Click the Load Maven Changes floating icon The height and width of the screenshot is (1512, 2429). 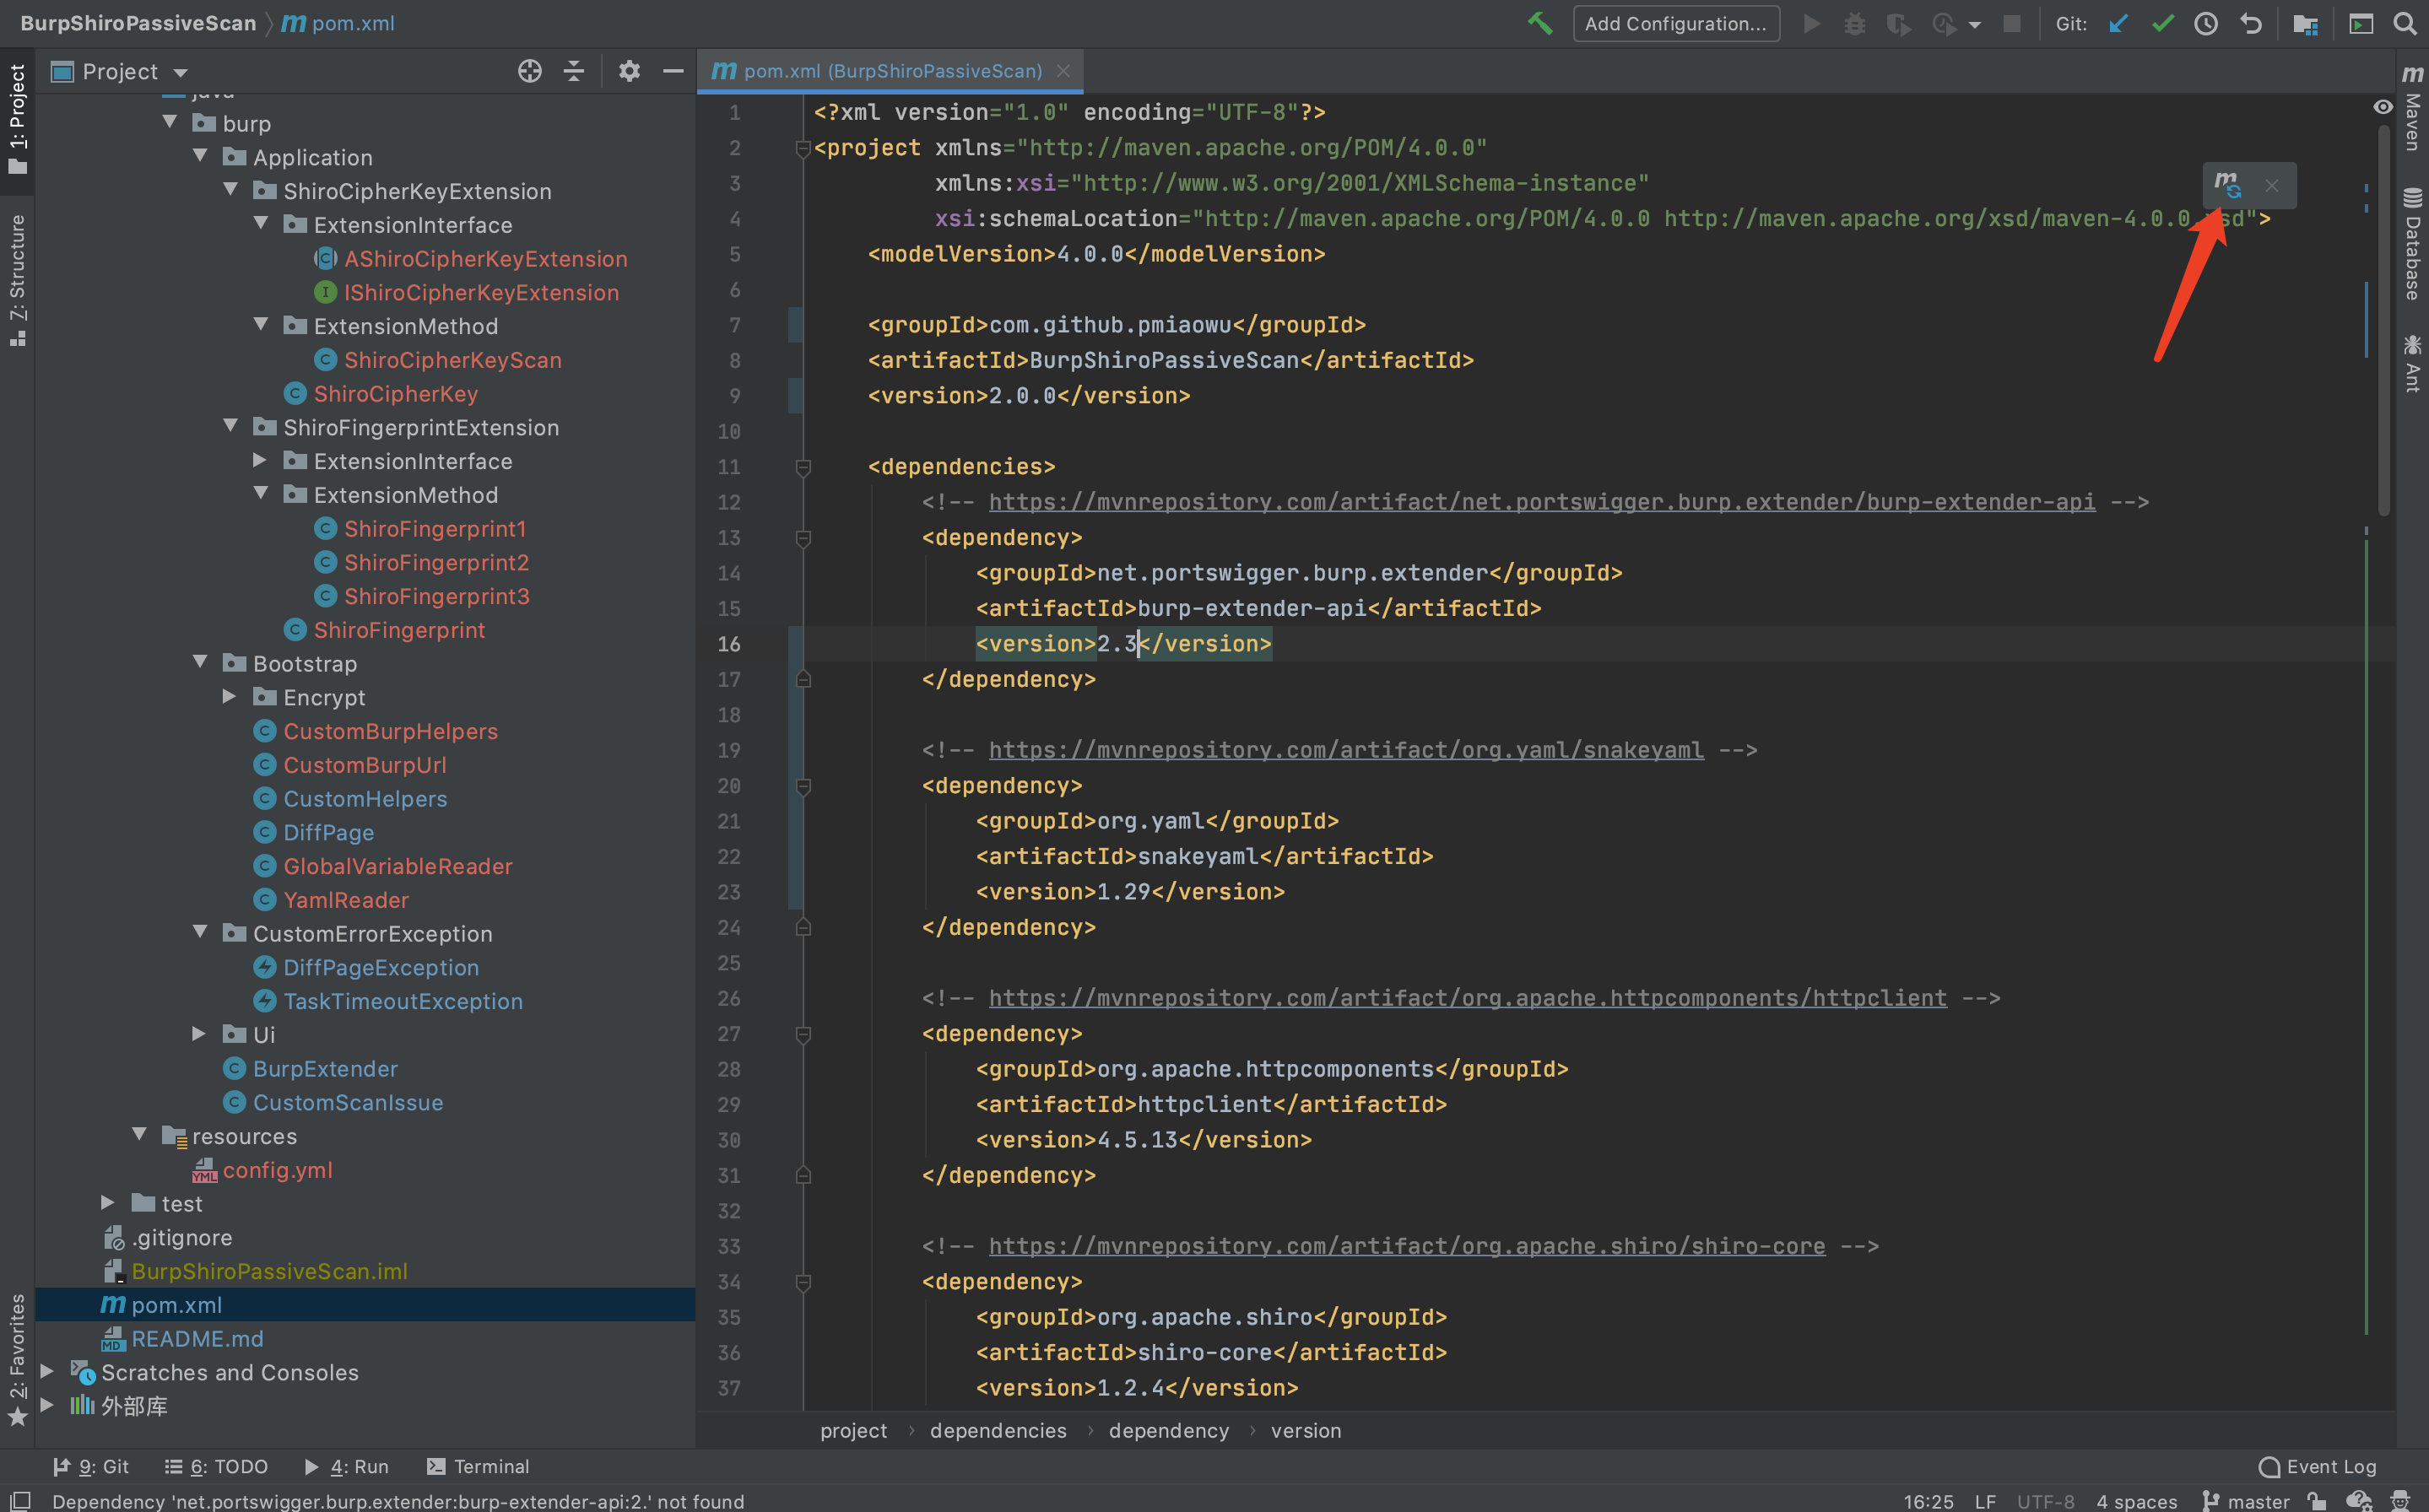2227,185
